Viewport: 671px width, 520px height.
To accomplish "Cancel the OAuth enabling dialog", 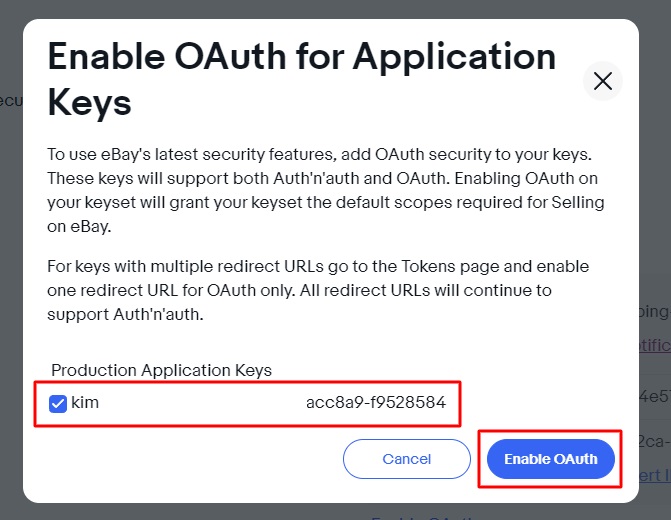I will click(x=407, y=459).
